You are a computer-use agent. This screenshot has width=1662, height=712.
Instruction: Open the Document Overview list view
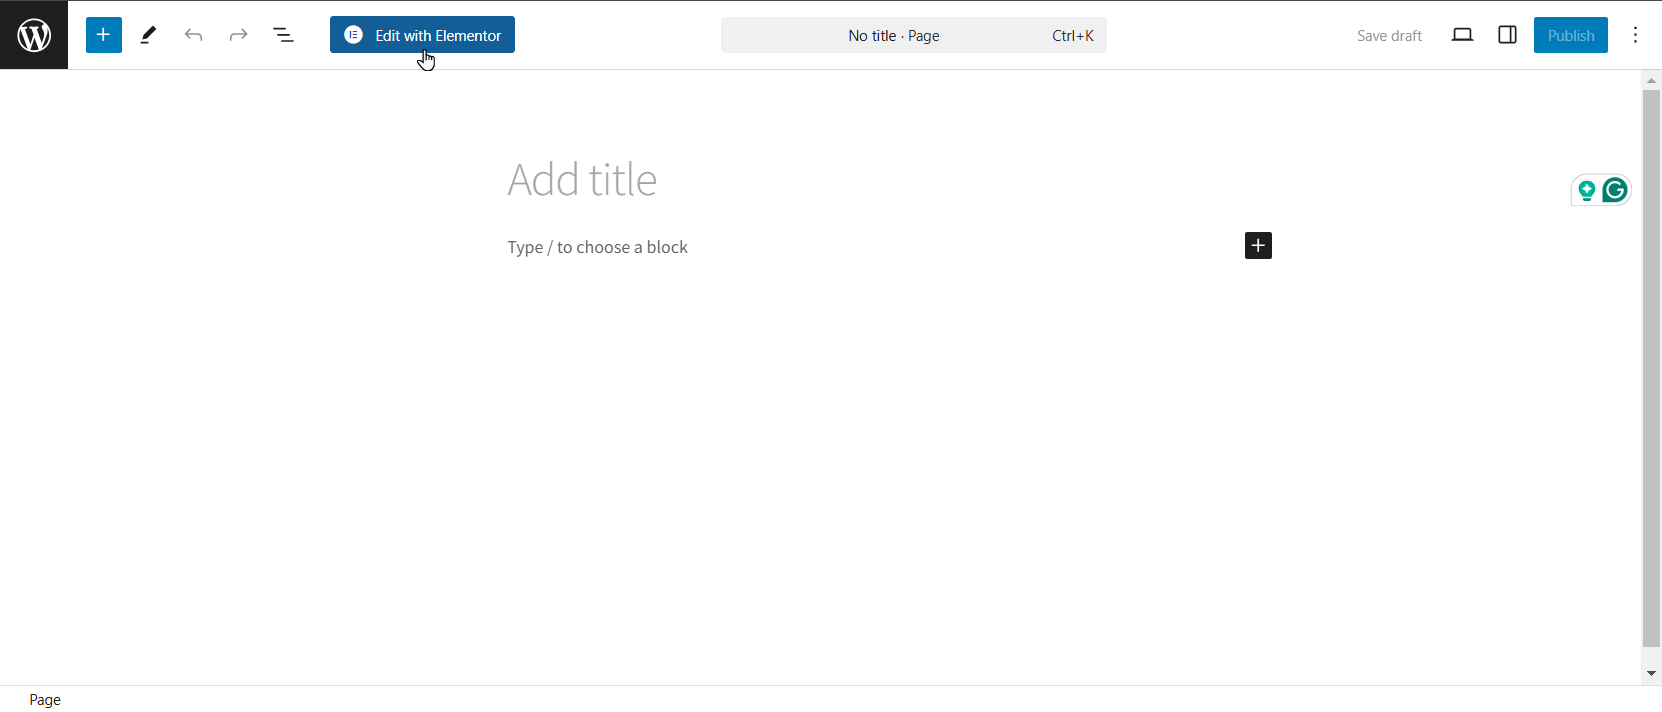(x=284, y=35)
